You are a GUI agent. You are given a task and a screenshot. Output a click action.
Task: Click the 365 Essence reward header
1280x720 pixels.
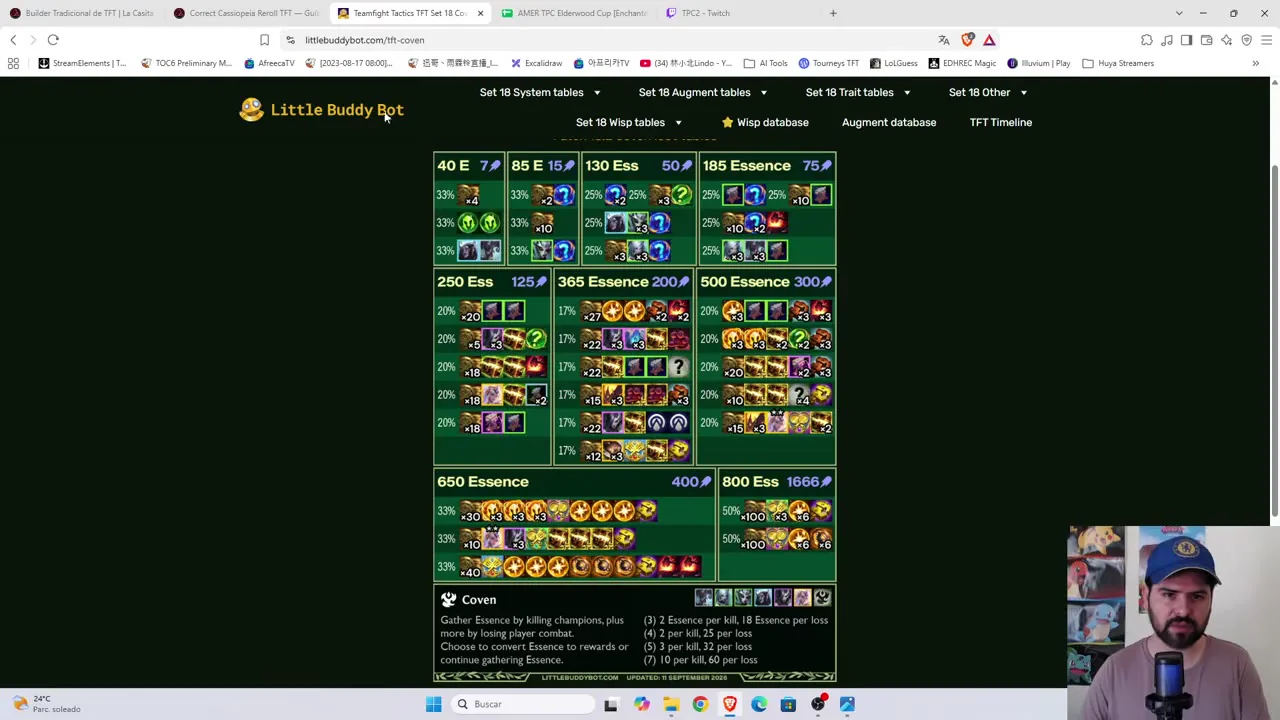pyautogui.click(x=624, y=282)
